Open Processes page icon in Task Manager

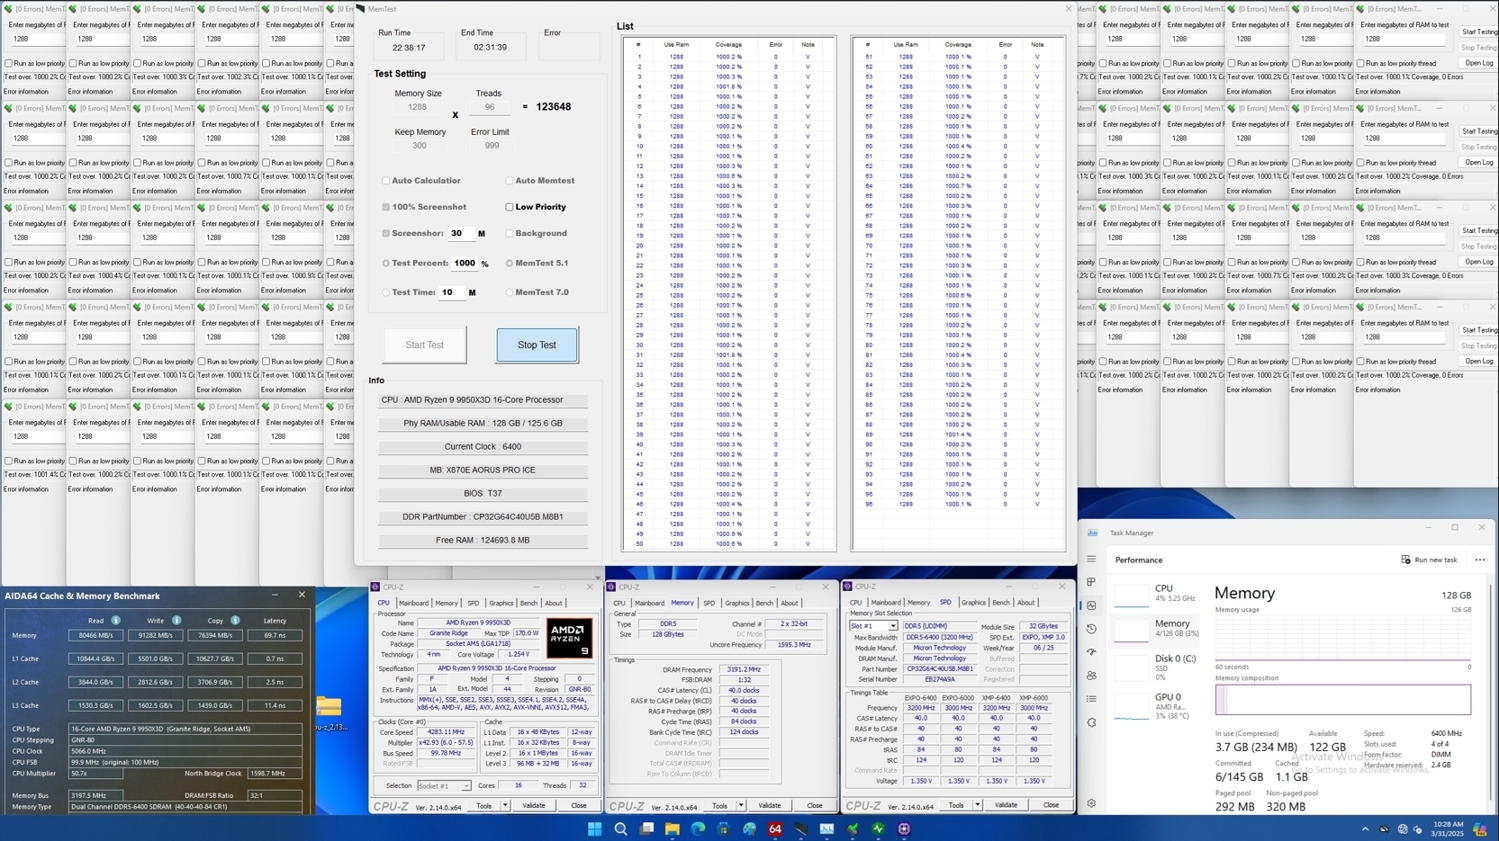pyautogui.click(x=1091, y=582)
